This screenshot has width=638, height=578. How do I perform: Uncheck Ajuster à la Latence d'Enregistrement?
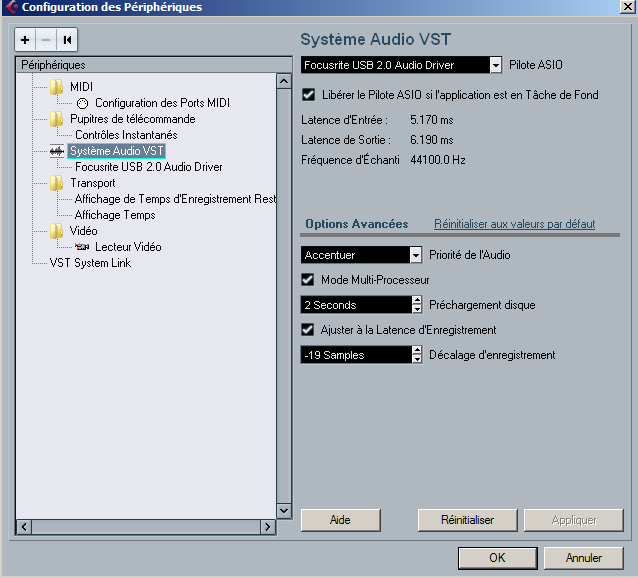coord(309,329)
